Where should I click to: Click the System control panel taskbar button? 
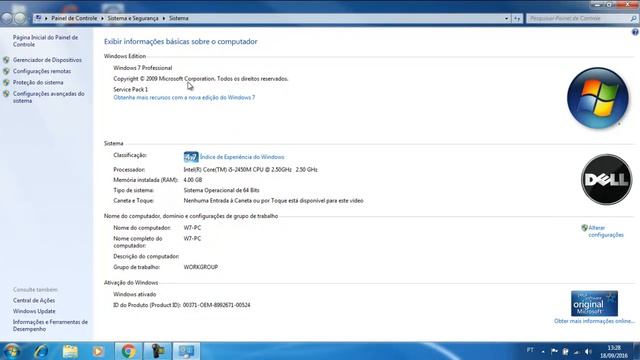pyautogui.click(x=187, y=351)
